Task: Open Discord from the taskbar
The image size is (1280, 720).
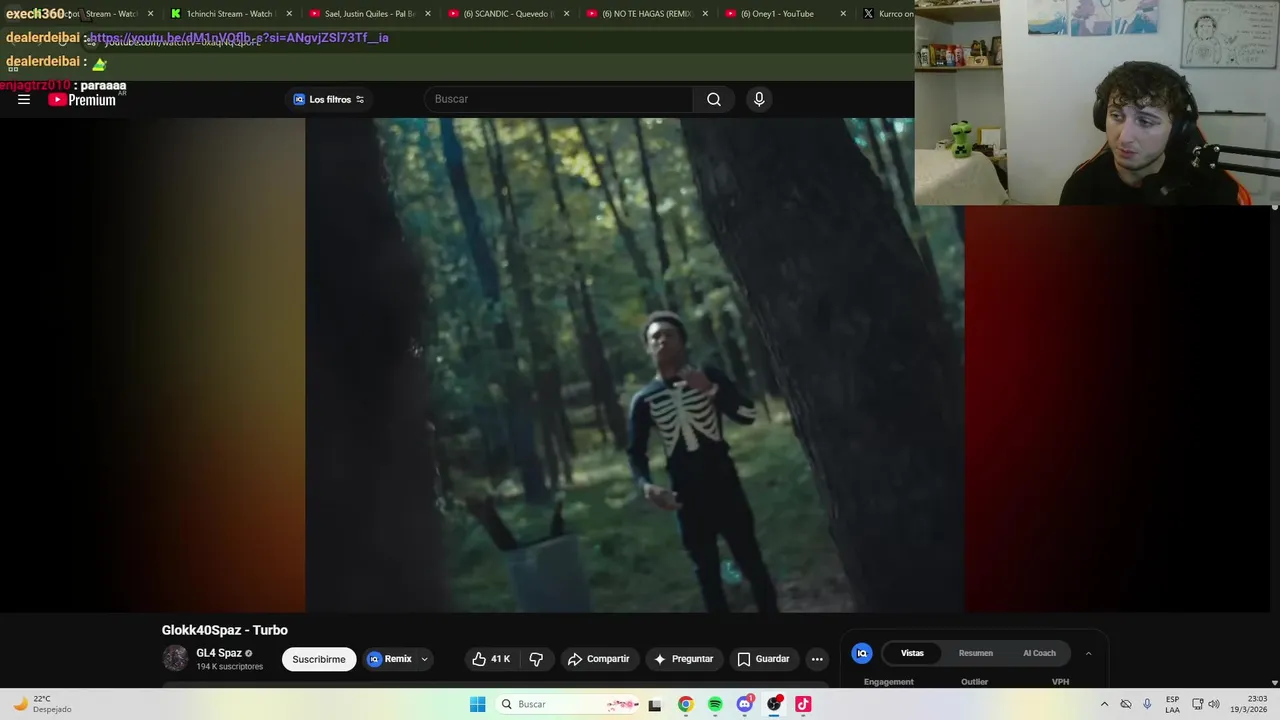Action: [744, 704]
